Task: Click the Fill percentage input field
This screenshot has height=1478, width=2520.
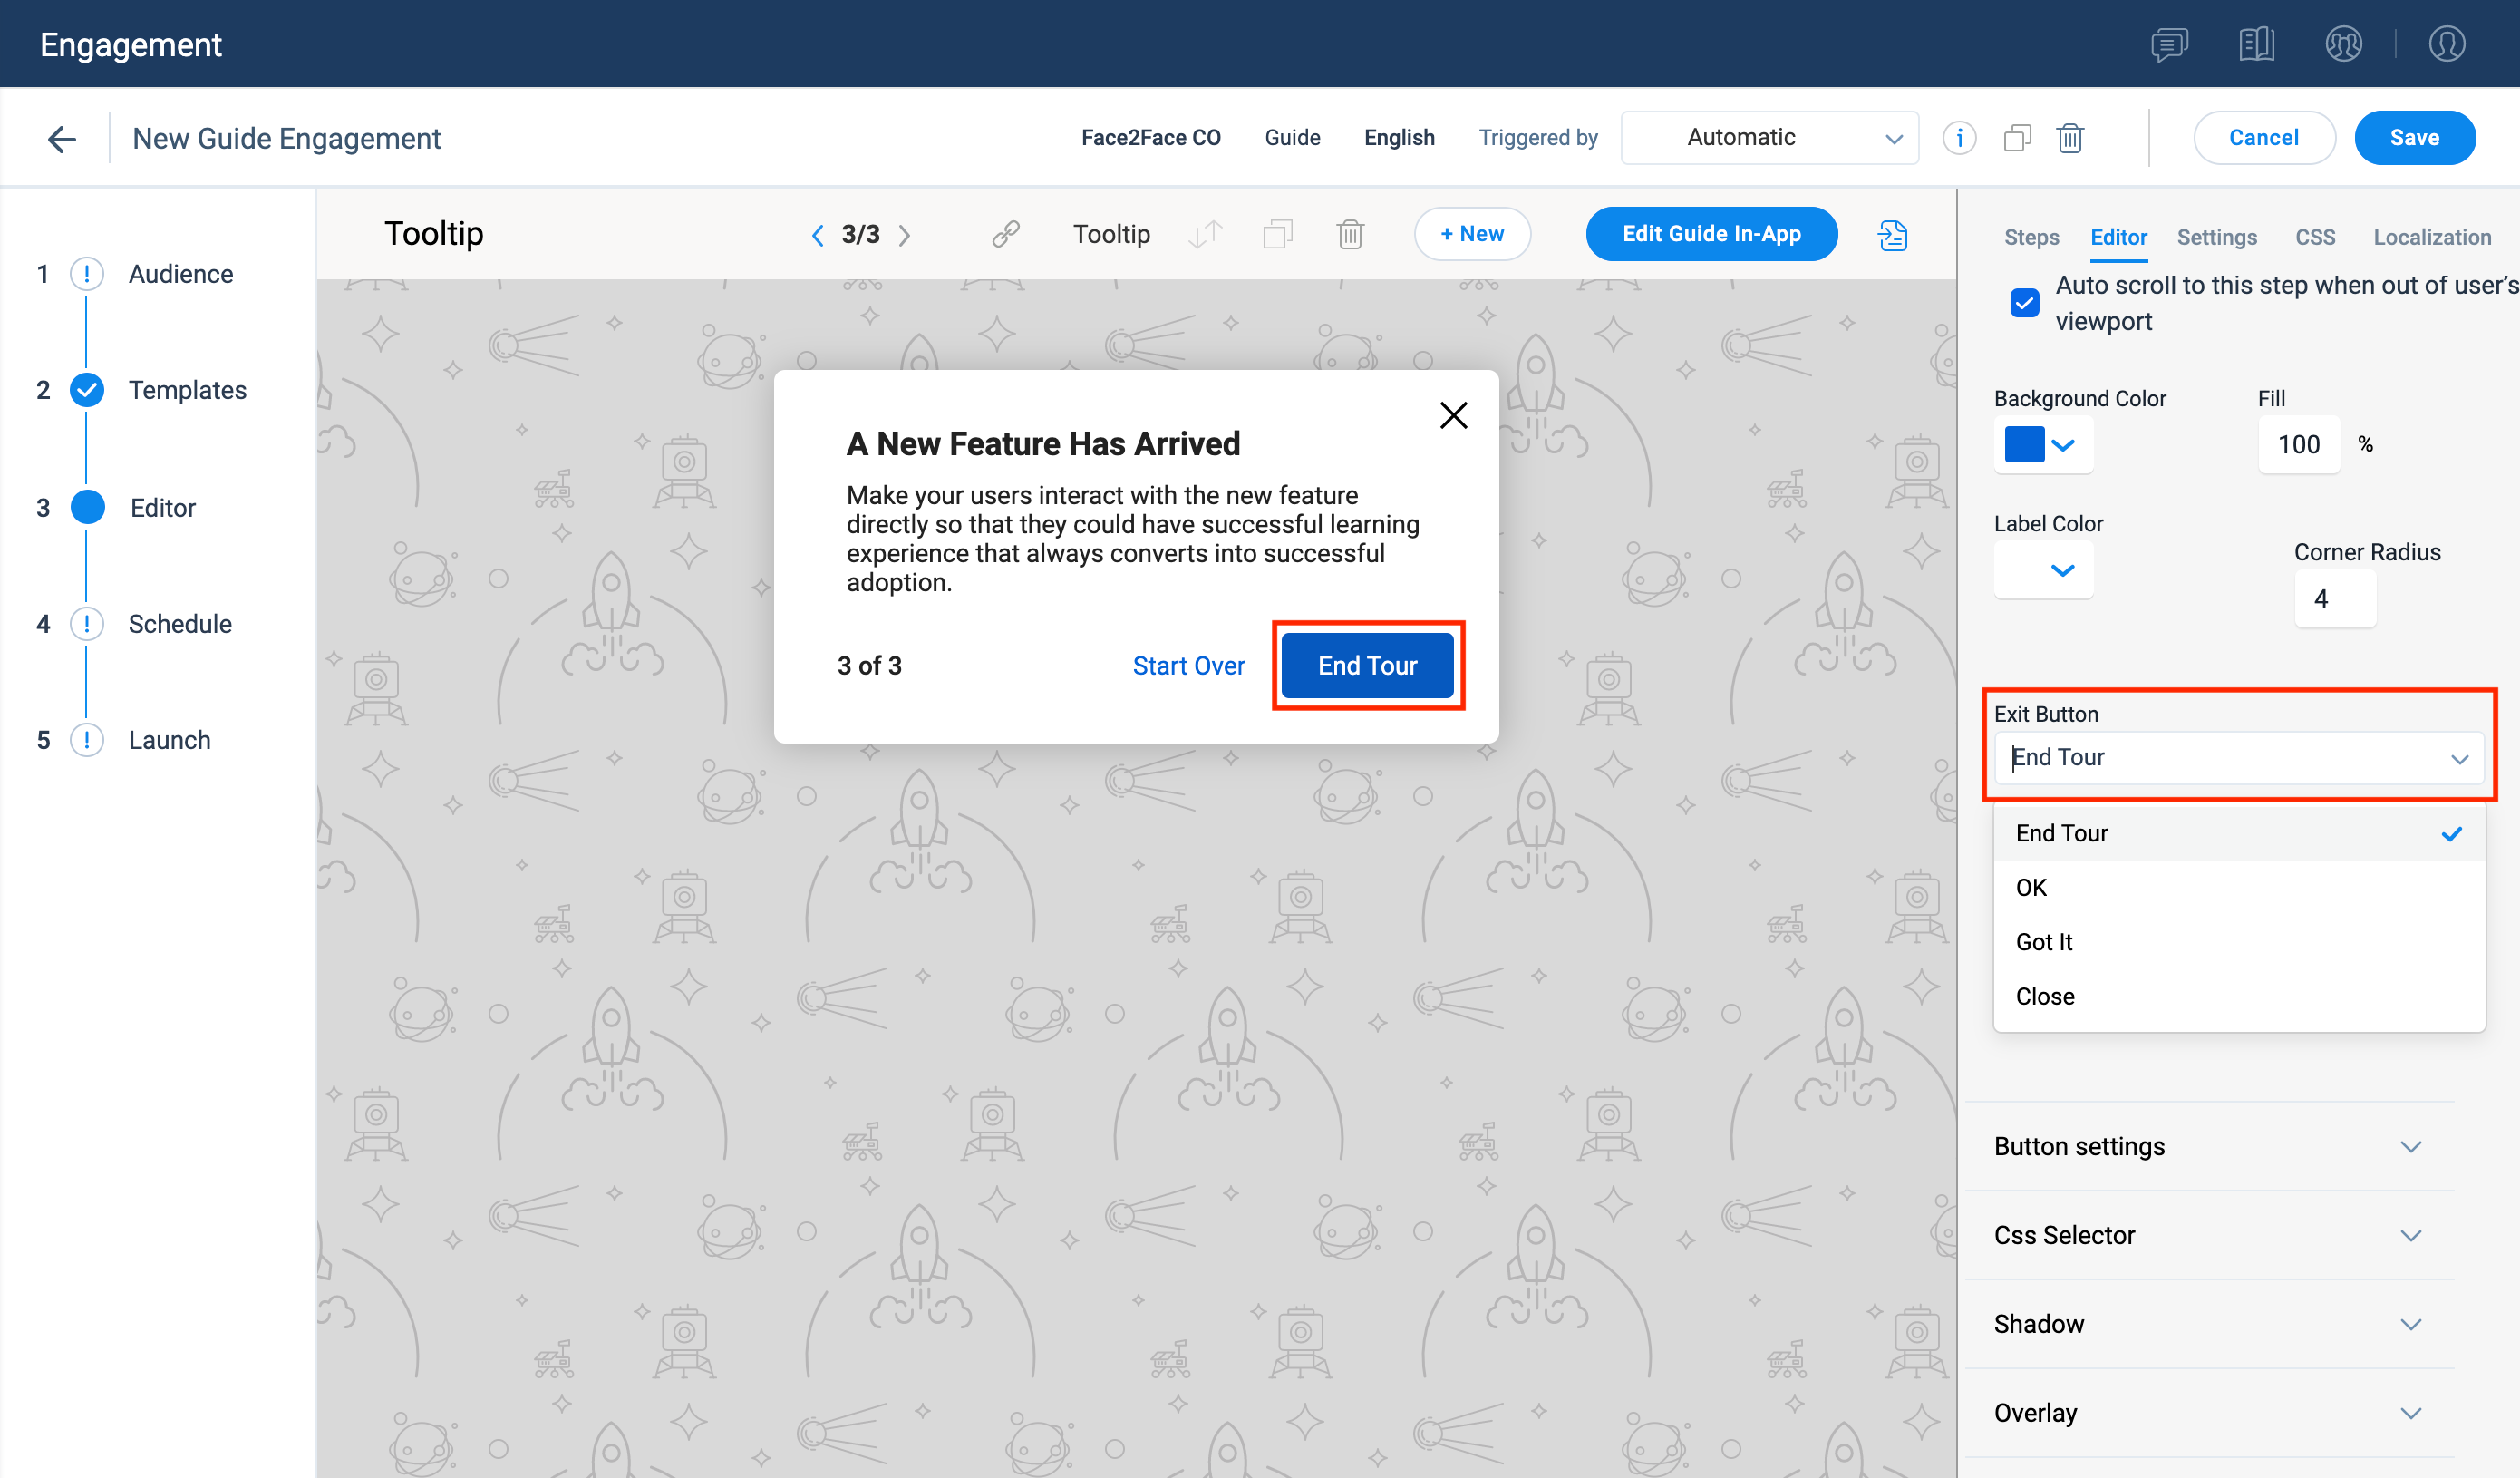Action: (x=2298, y=444)
